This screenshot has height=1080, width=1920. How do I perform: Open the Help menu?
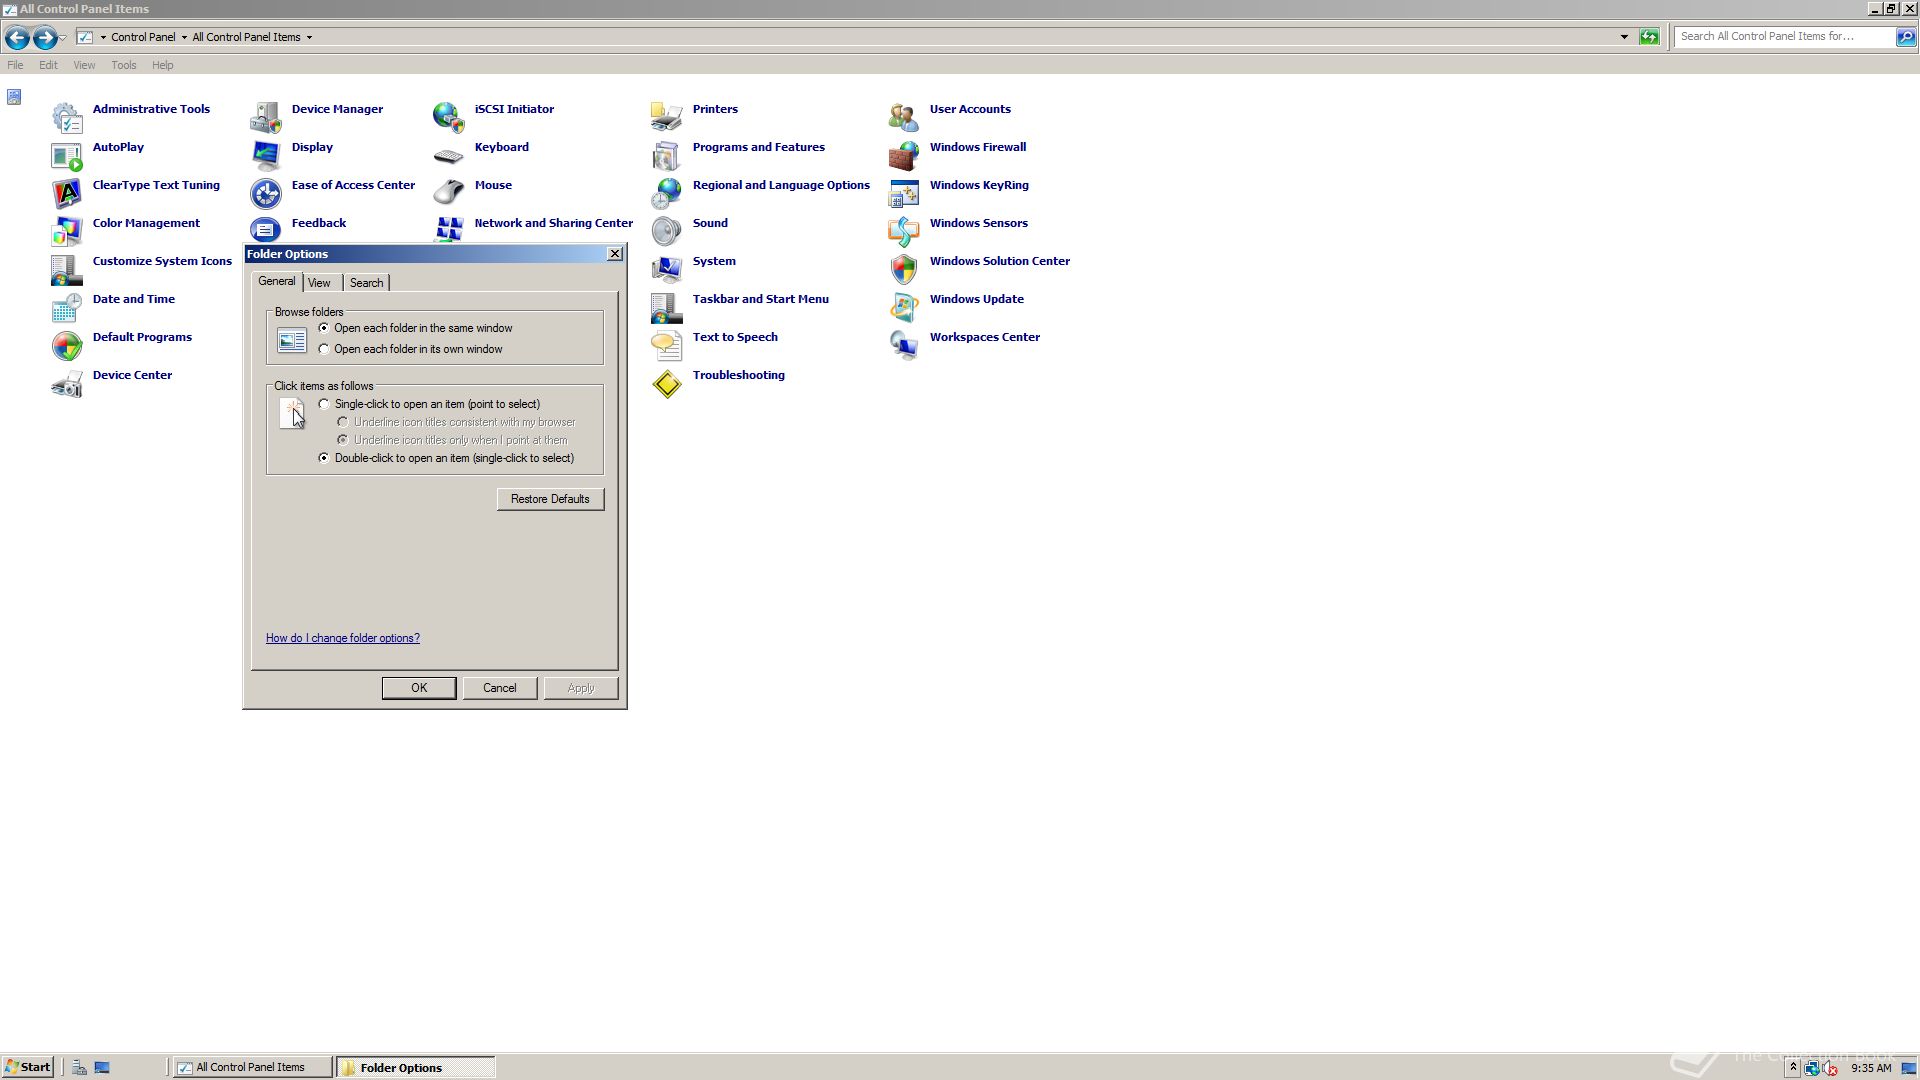162,65
